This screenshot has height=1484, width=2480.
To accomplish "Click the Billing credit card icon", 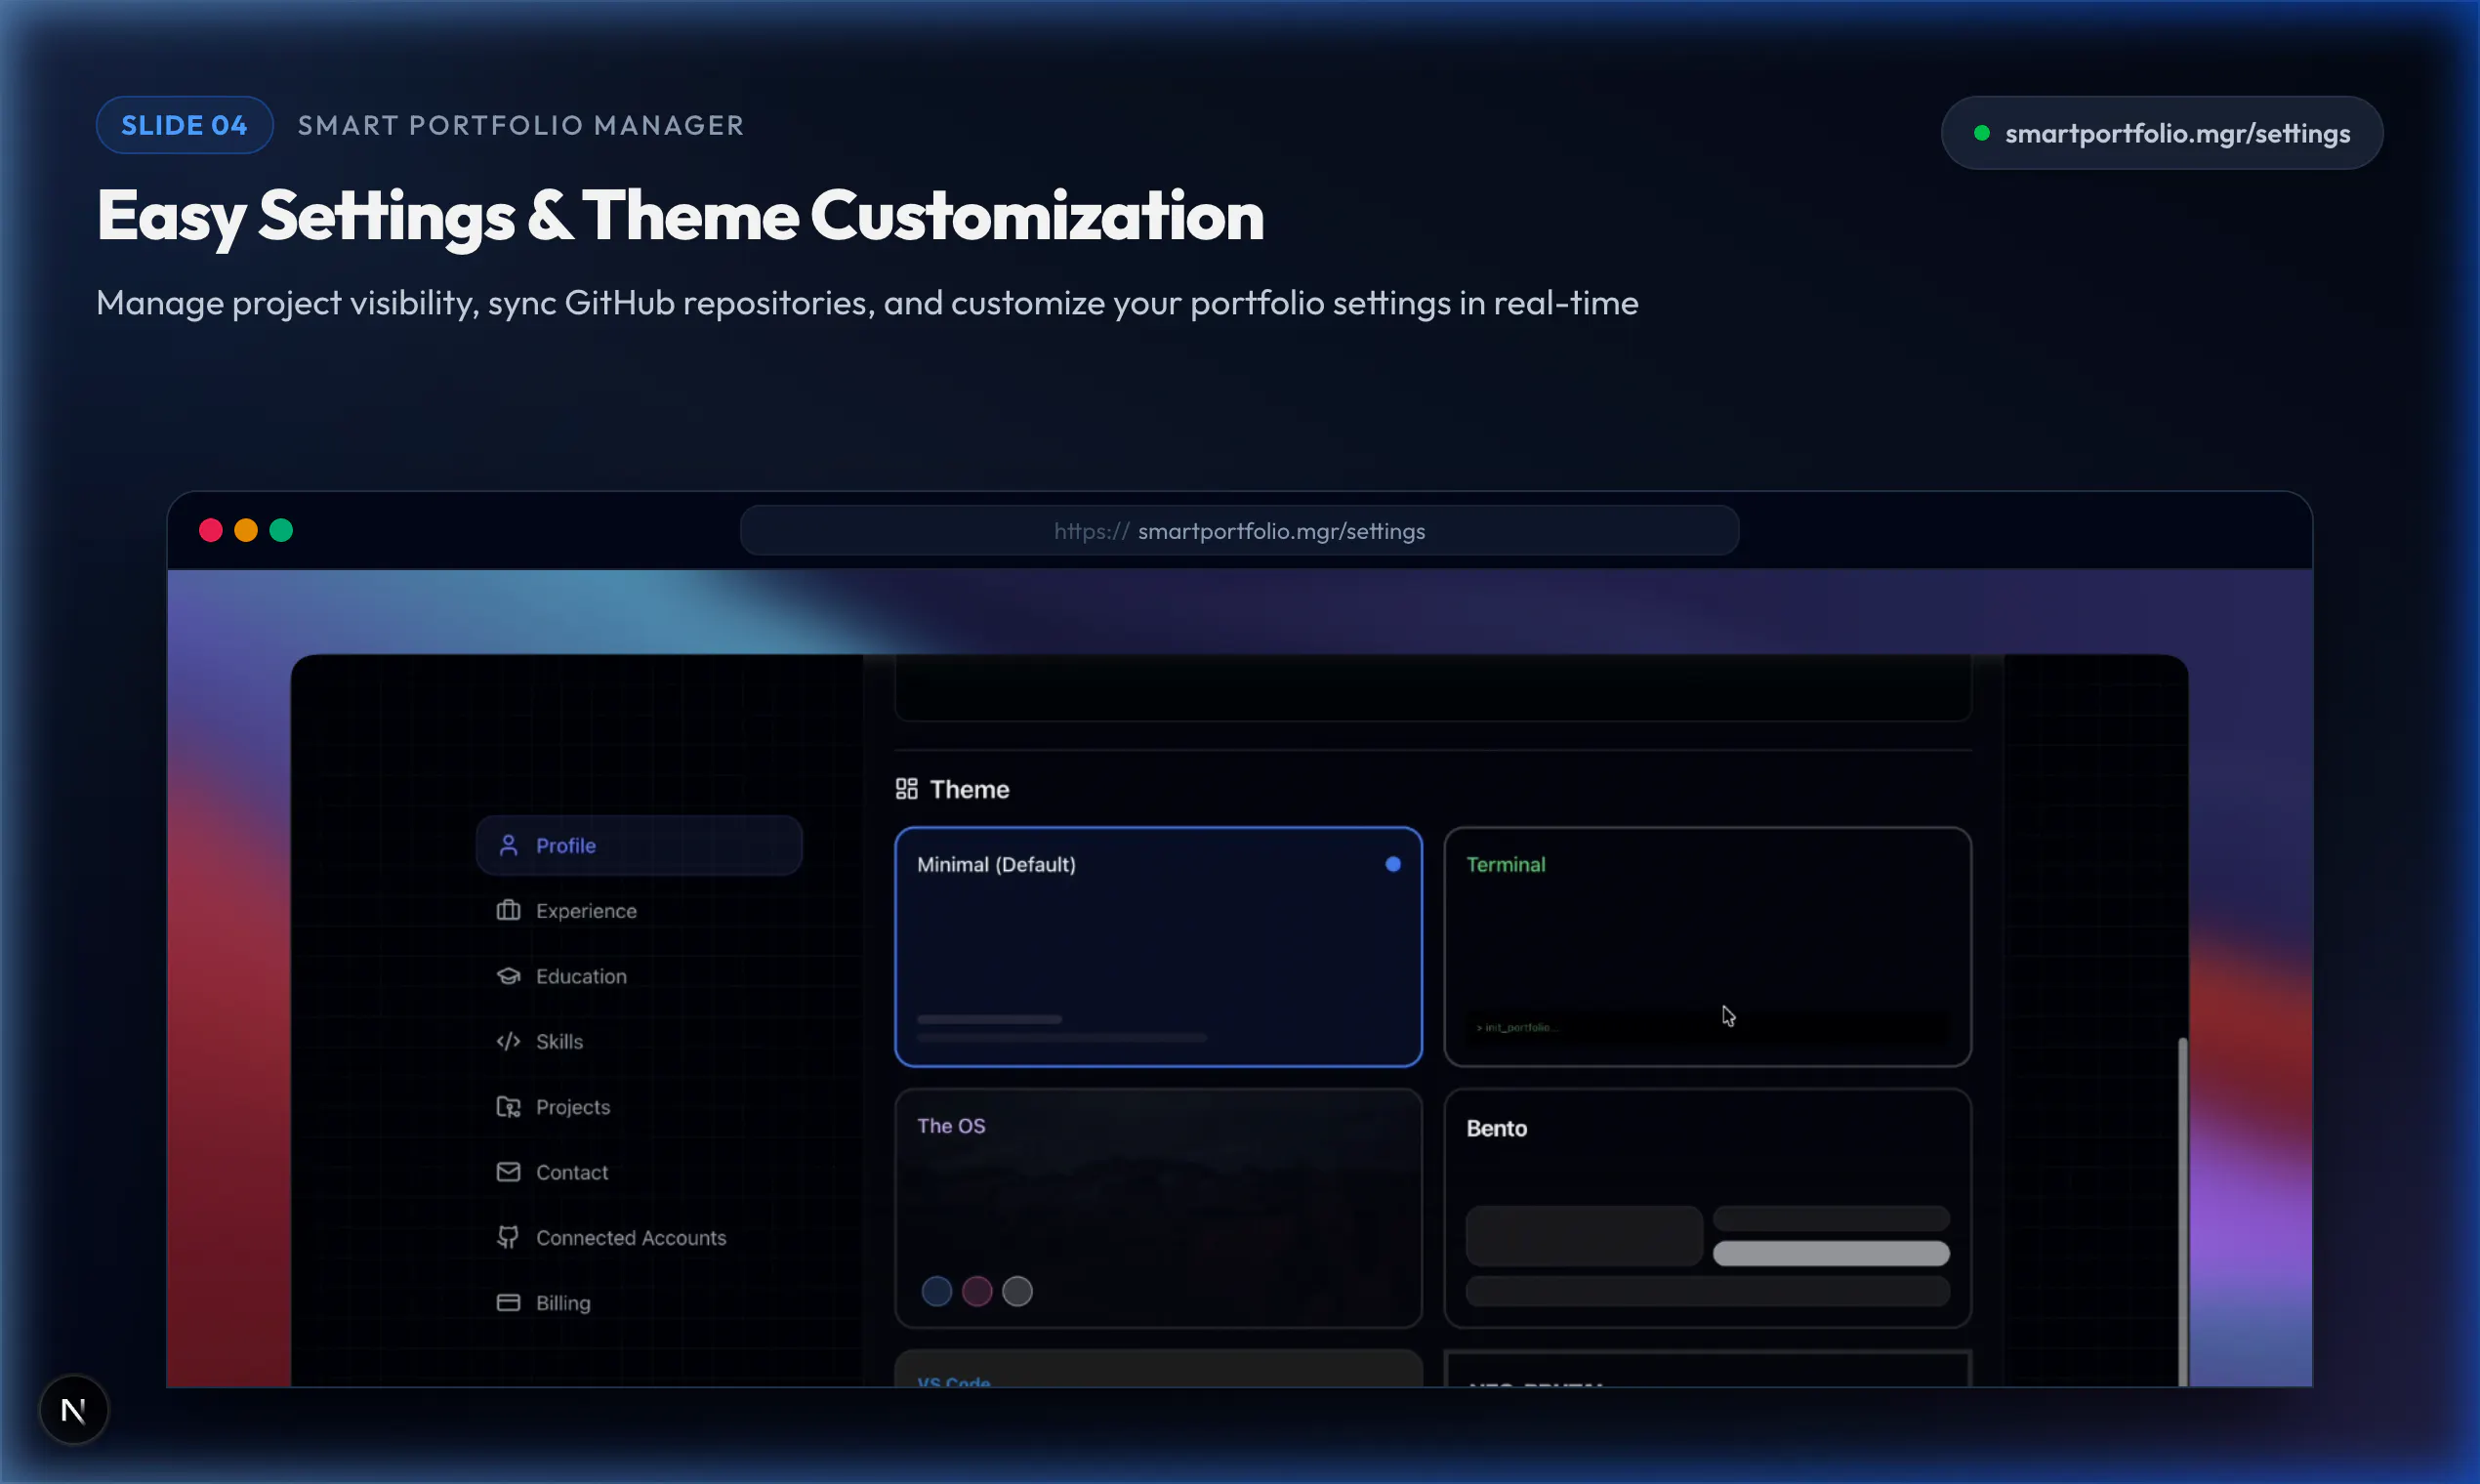I will [x=508, y=1303].
